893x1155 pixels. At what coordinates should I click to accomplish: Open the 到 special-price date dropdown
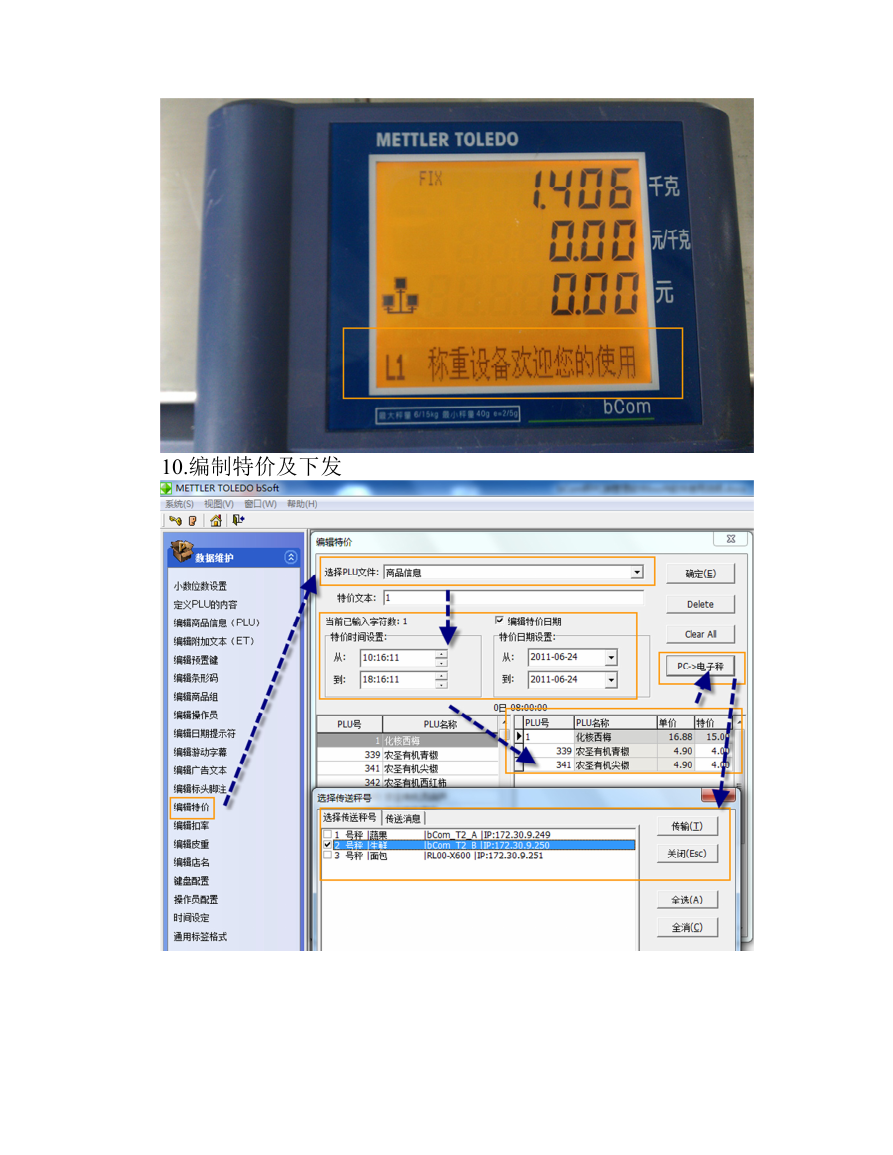point(611,680)
